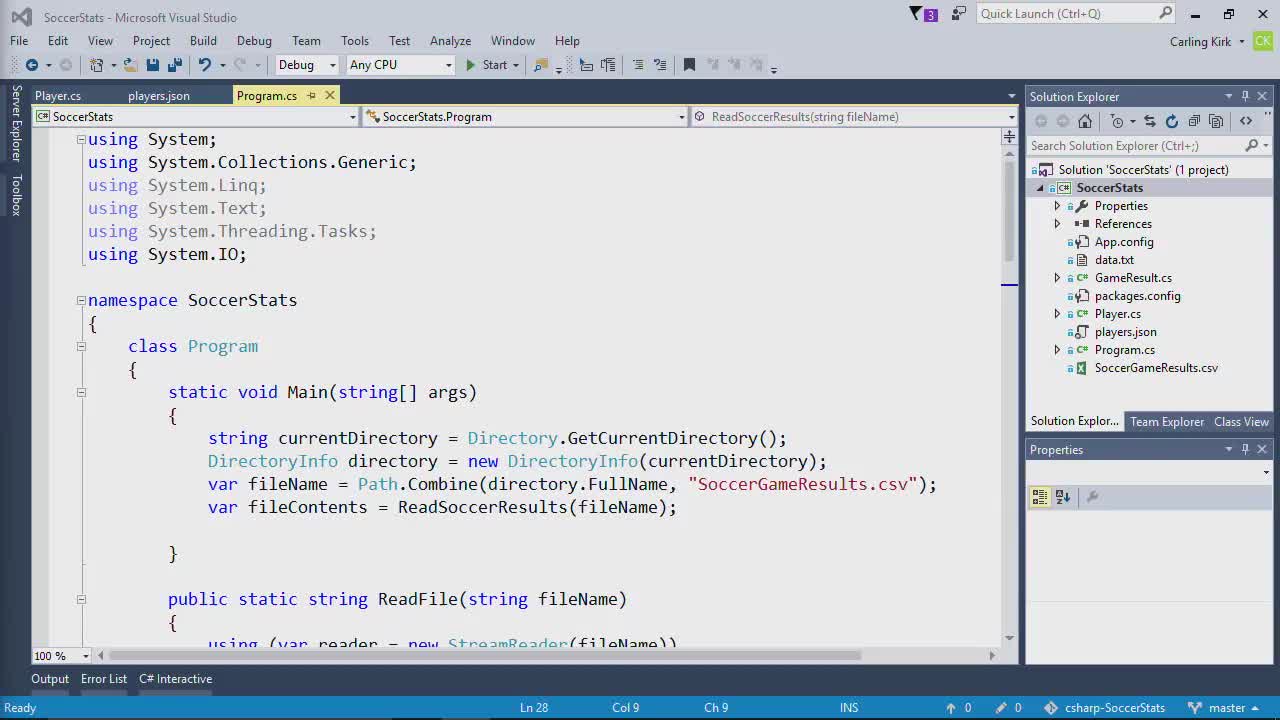Expand the References node
This screenshot has width=1280, height=720.
click(x=1057, y=223)
